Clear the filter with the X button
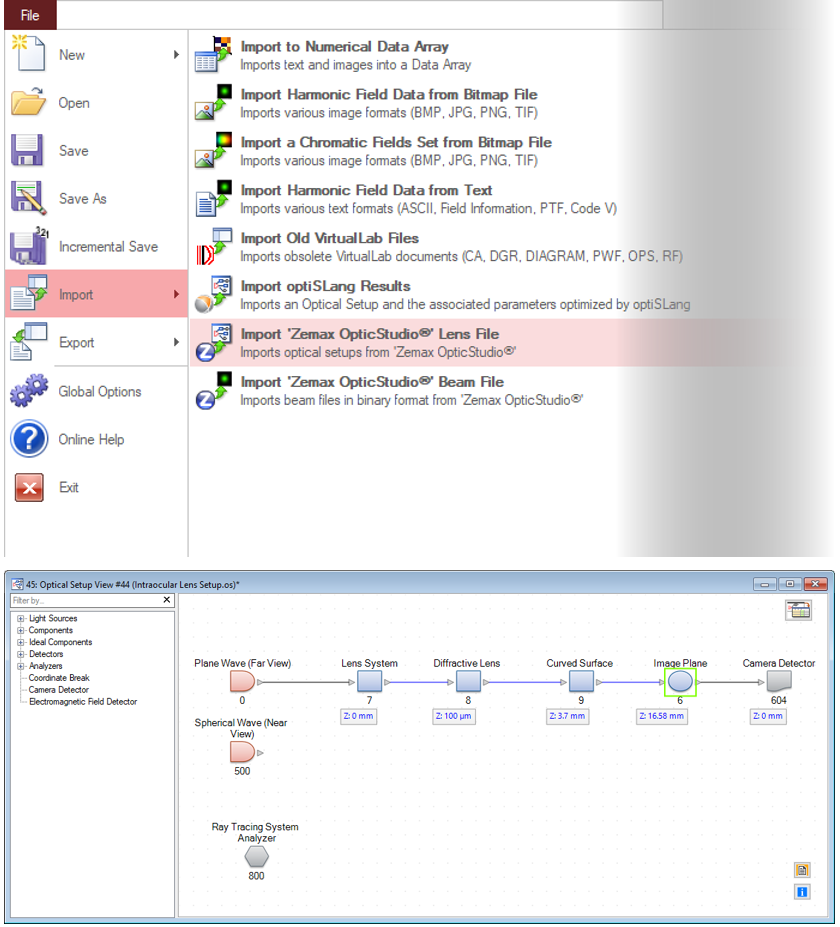Viewport: 840px width, 927px height. pyautogui.click(x=167, y=599)
